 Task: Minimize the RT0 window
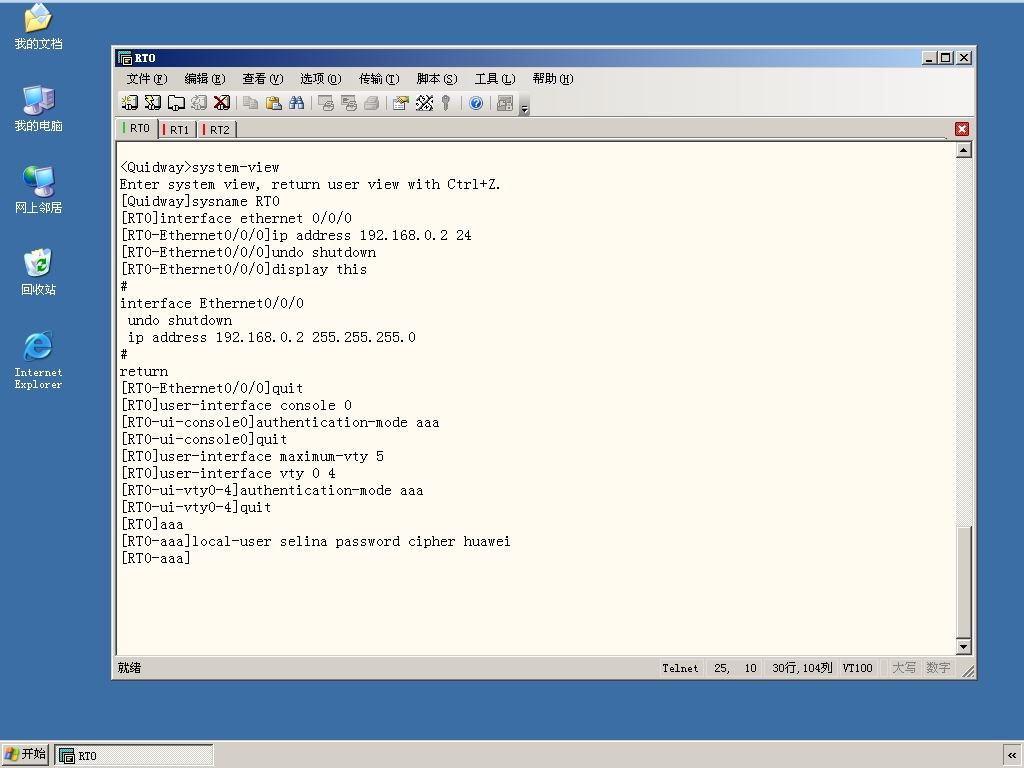point(929,58)
